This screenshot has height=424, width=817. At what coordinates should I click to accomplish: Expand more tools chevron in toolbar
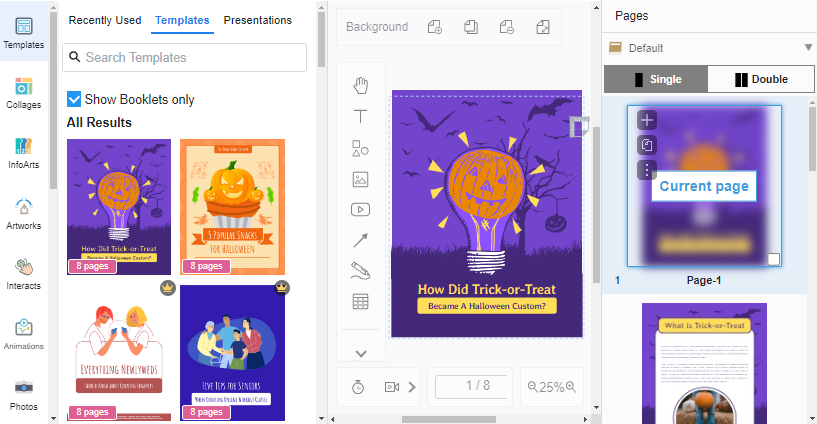pyautogui.click(x=361, y=354)
